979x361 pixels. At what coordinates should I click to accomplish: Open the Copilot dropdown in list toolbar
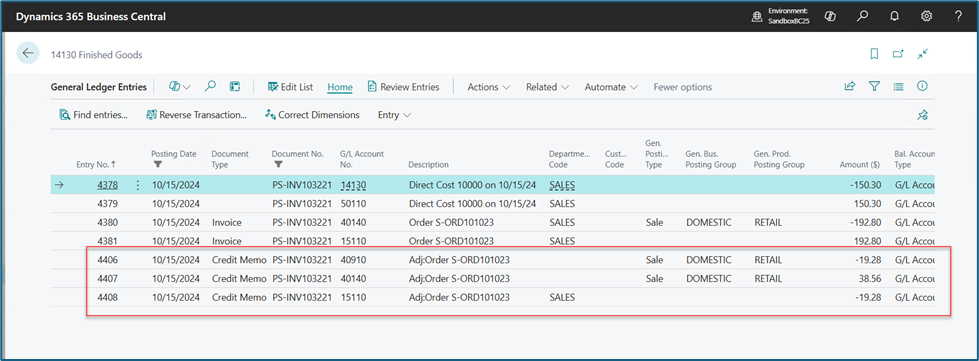click(x=179, y=87)
